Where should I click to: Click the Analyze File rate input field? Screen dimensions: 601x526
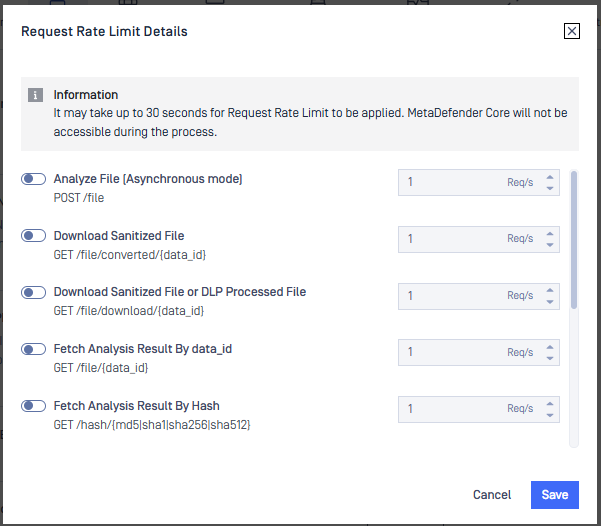point(450,183)
